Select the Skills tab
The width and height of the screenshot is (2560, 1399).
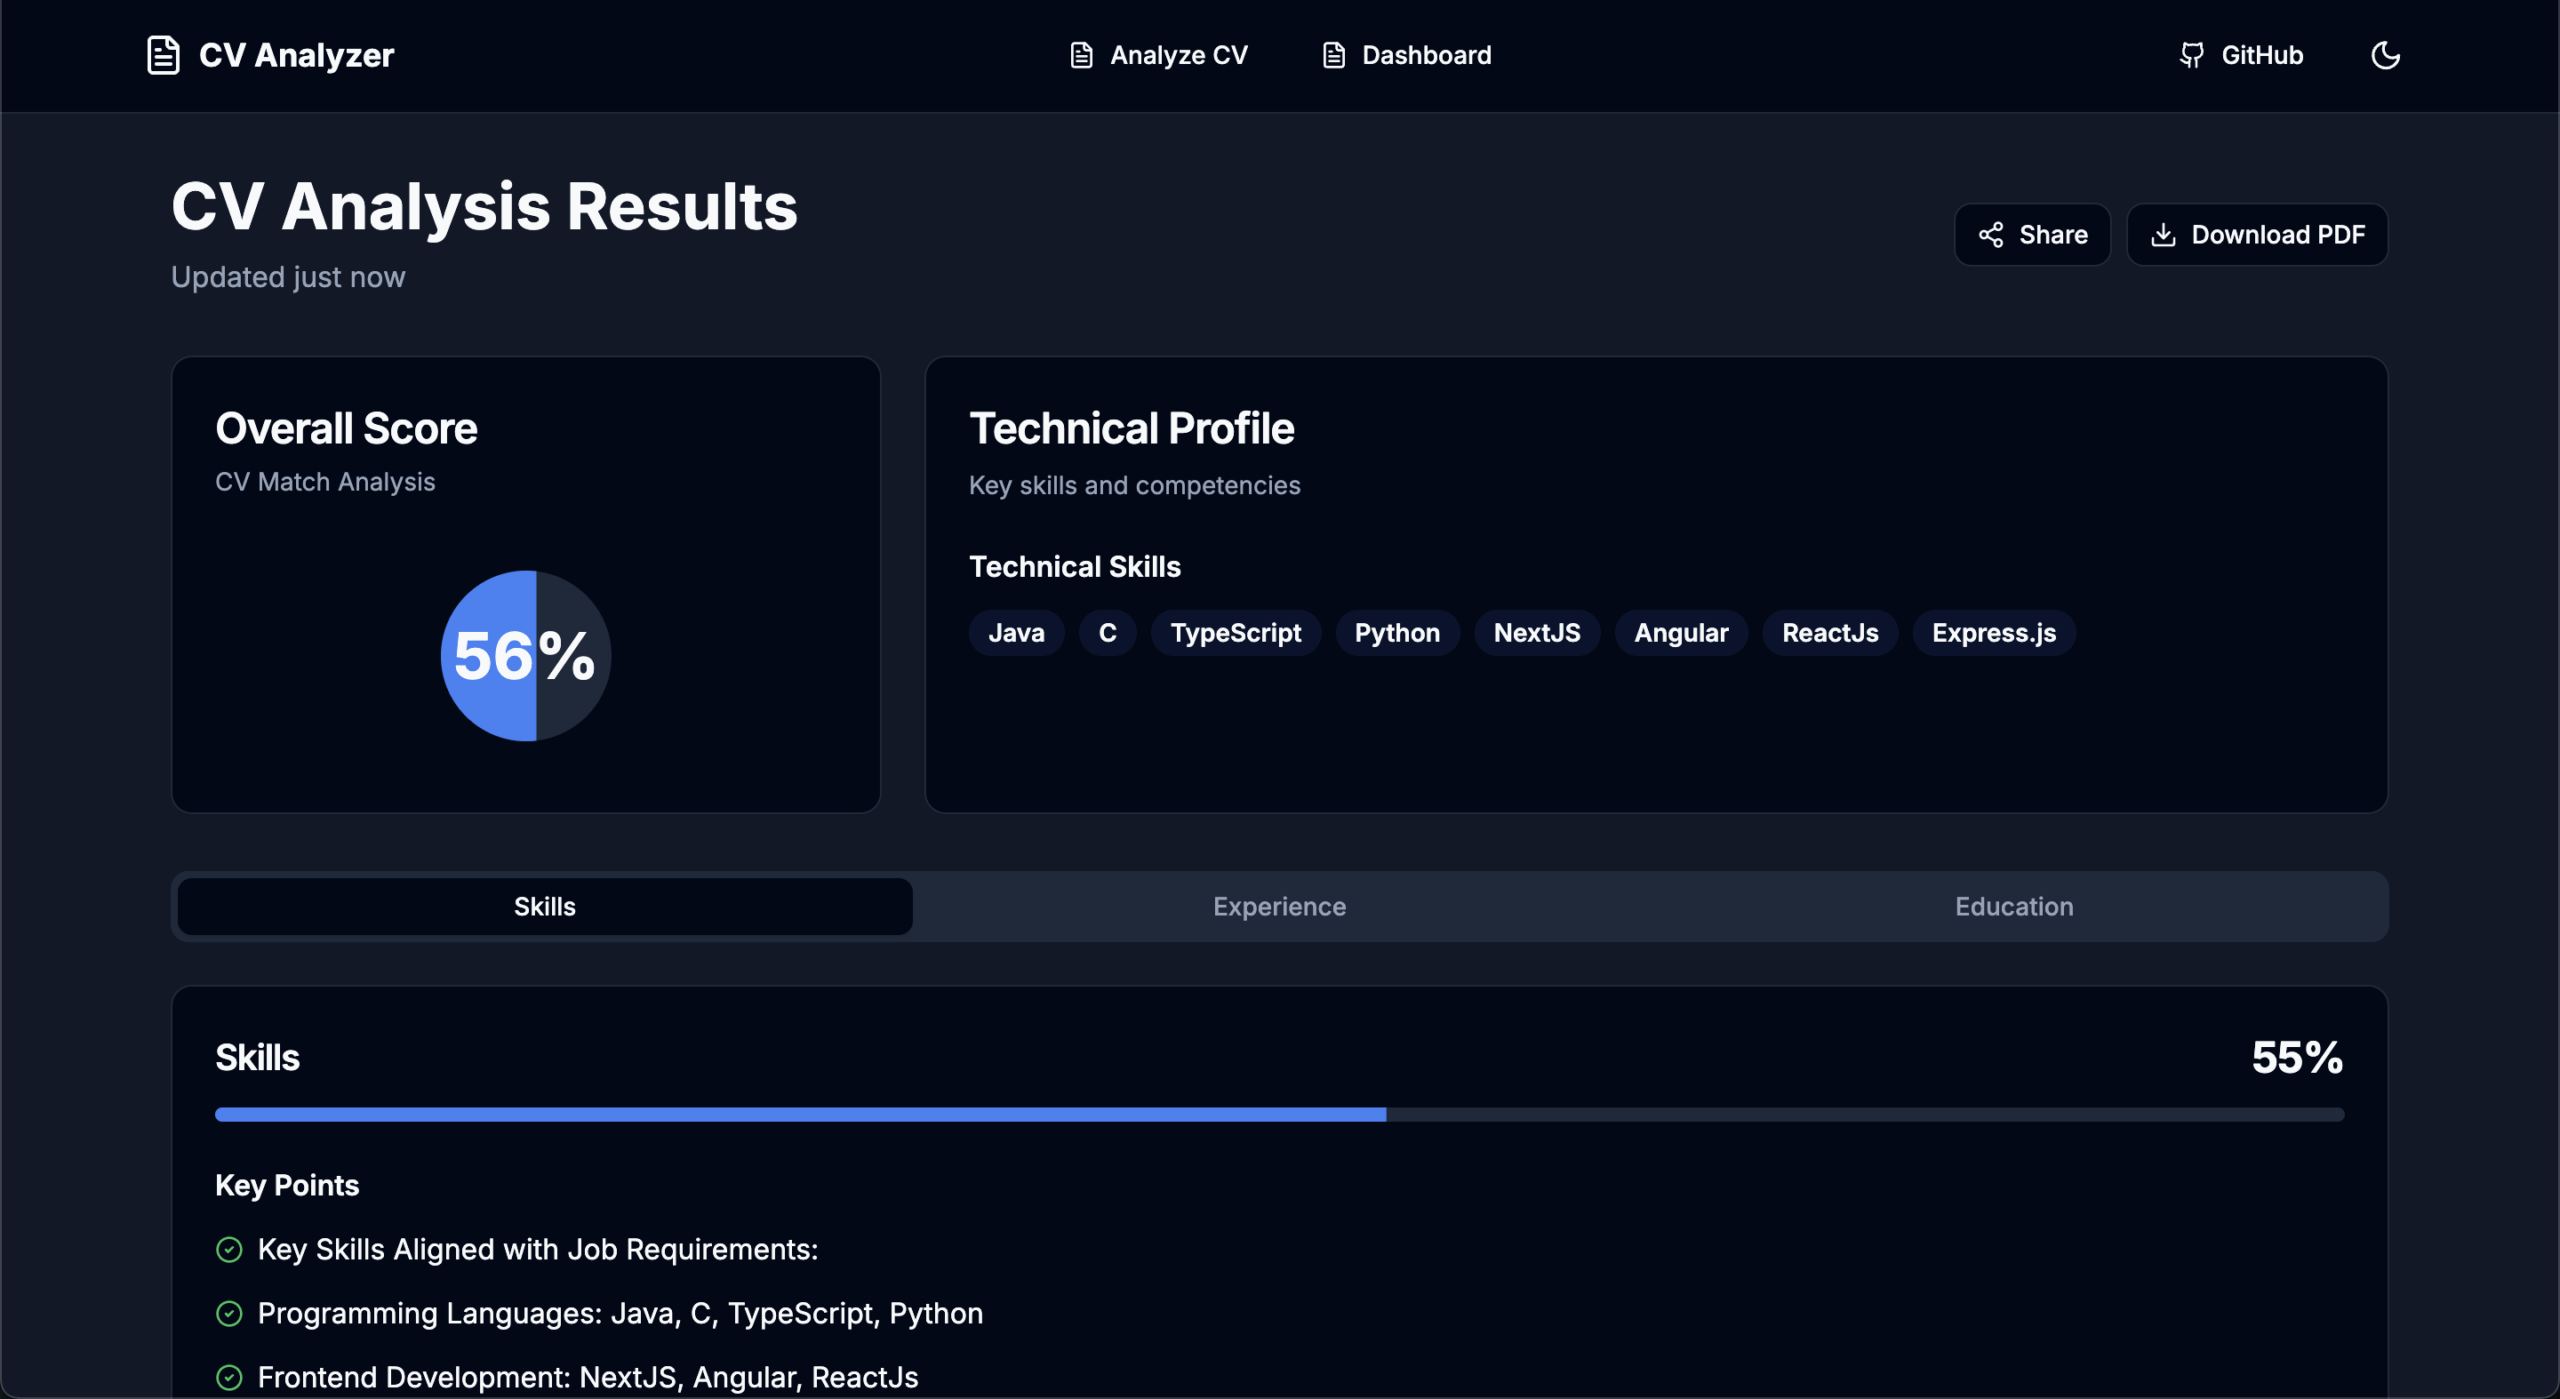point(545,906)
